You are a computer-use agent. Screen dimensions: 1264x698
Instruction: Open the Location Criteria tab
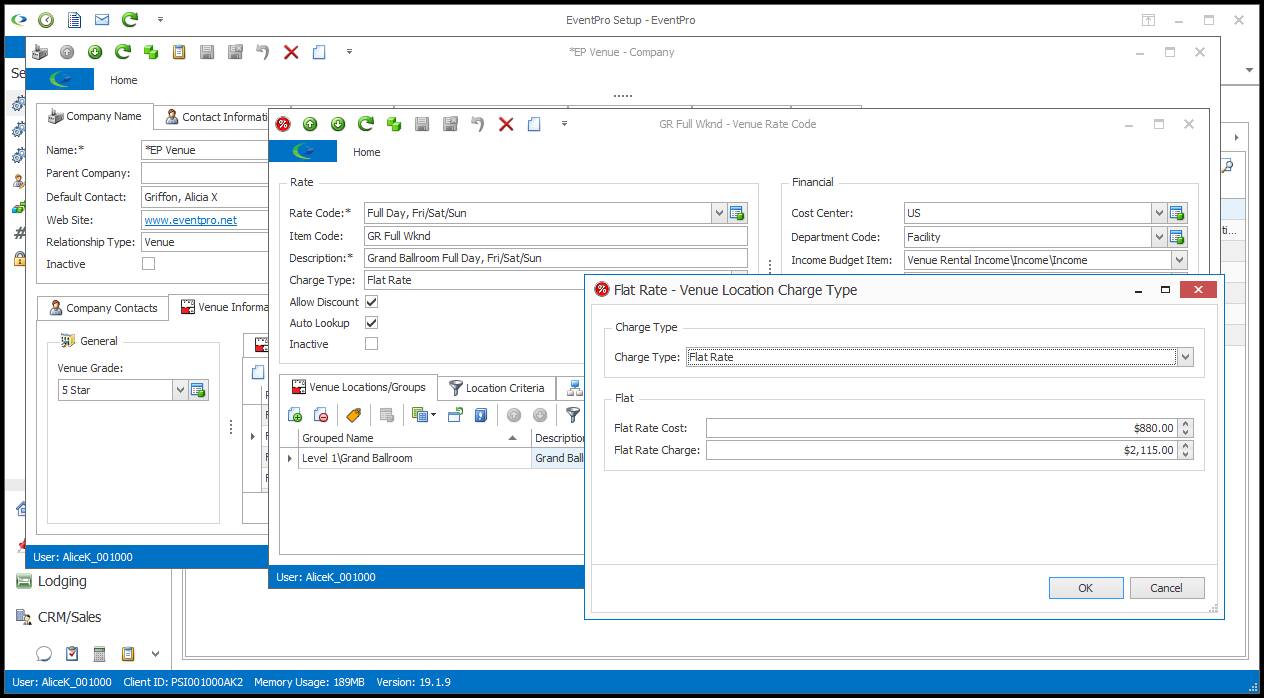496,388
